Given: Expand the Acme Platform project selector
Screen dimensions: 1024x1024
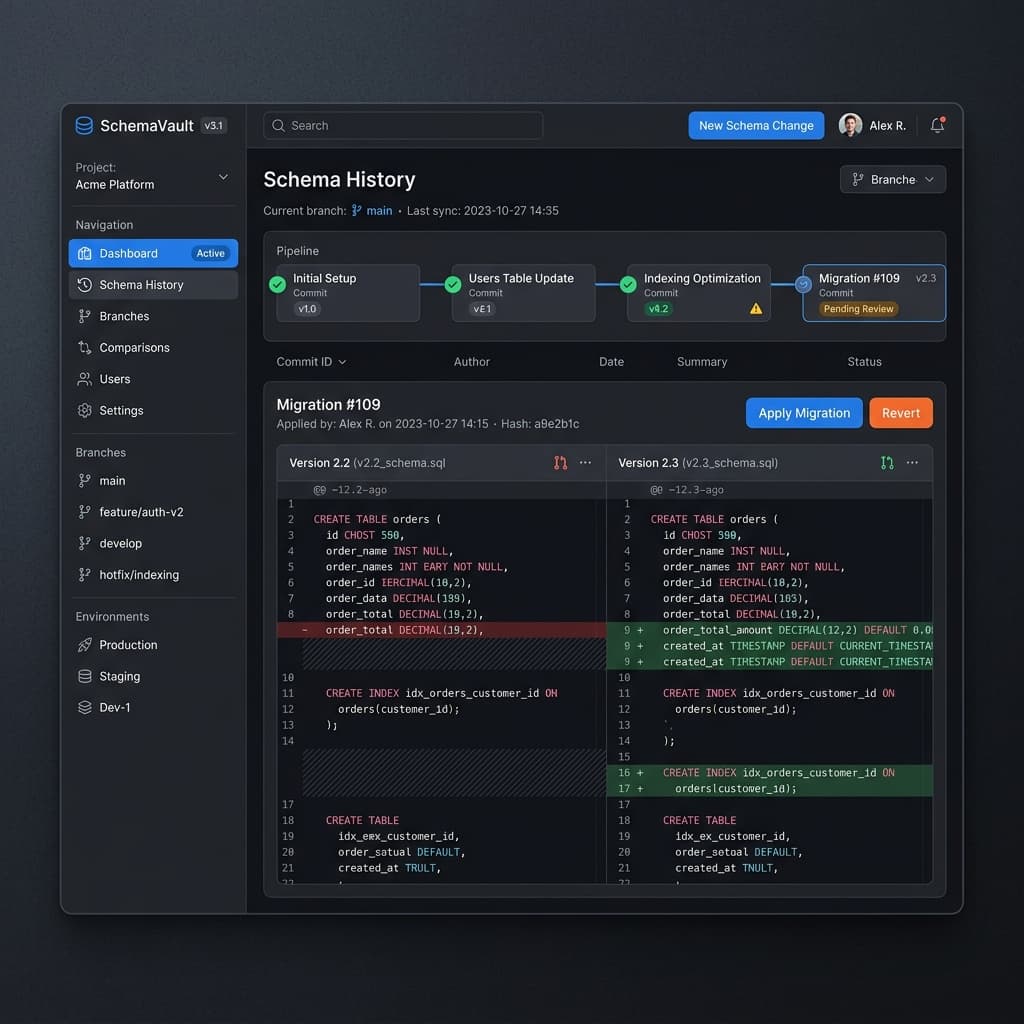Looking at the screenshot, I should tap(223, 177).
